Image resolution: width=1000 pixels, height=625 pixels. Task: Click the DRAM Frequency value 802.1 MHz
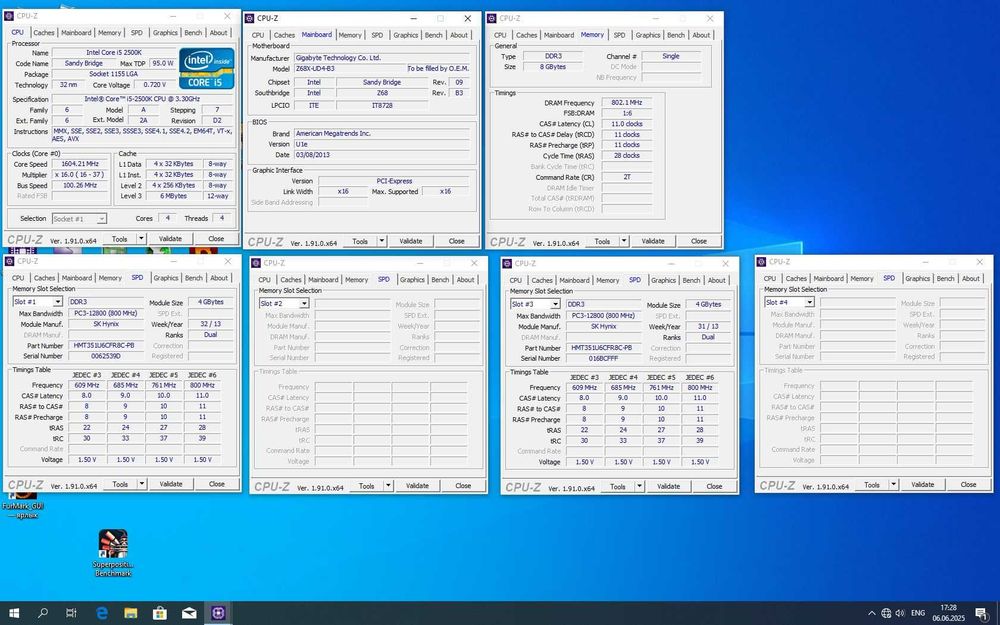(x=626, y=103)
